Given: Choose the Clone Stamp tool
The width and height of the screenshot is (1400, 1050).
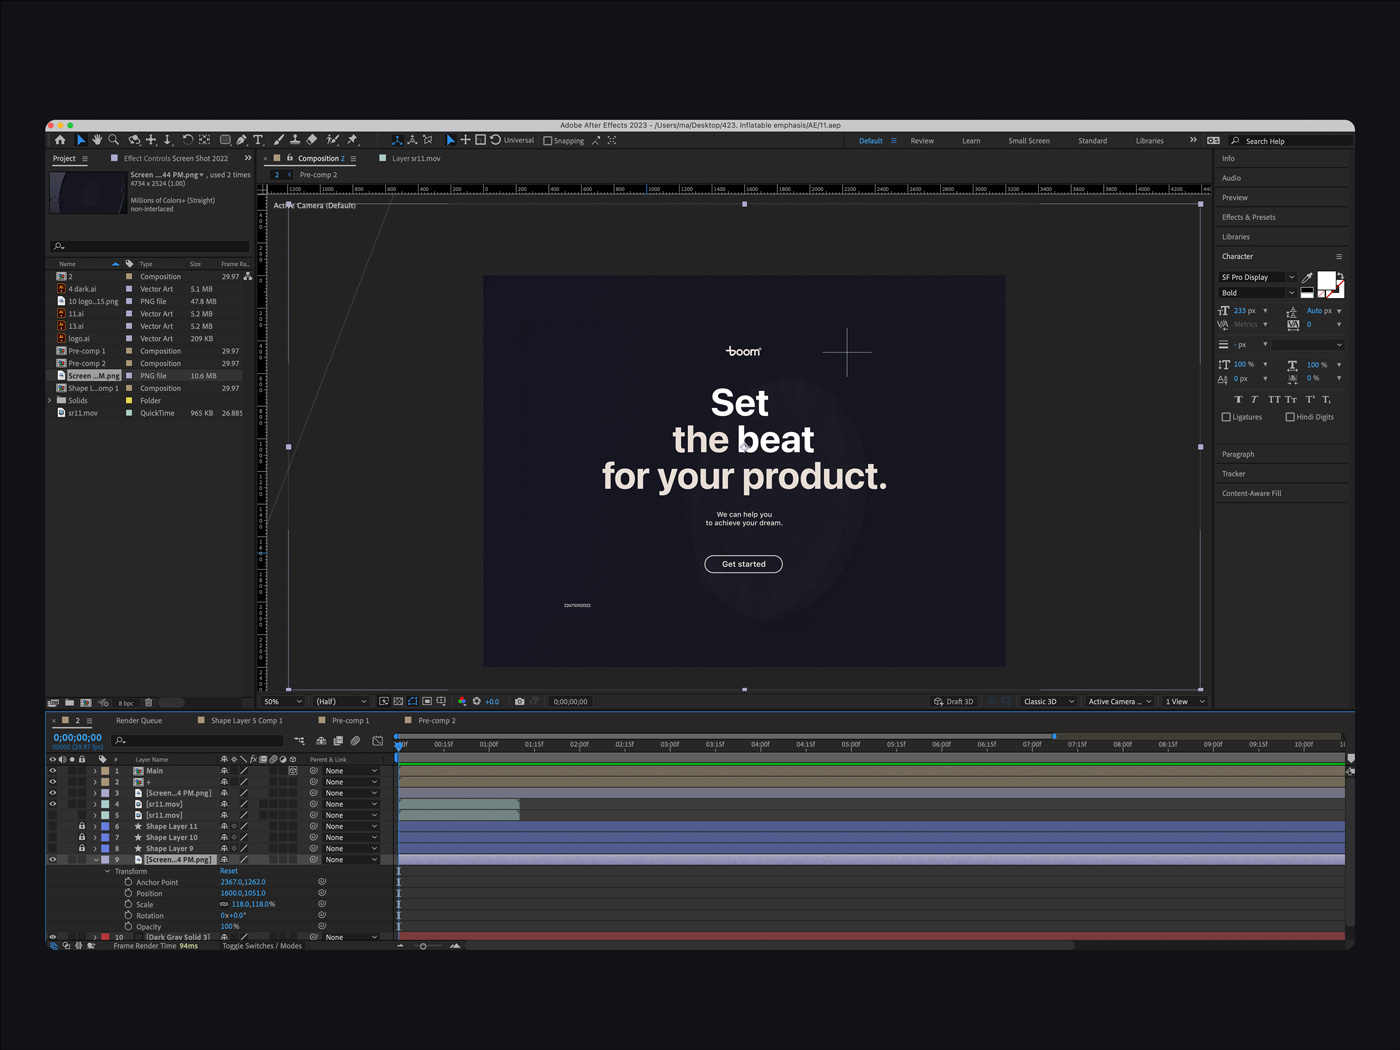Looking at the screenshot, I should (295, 140).
